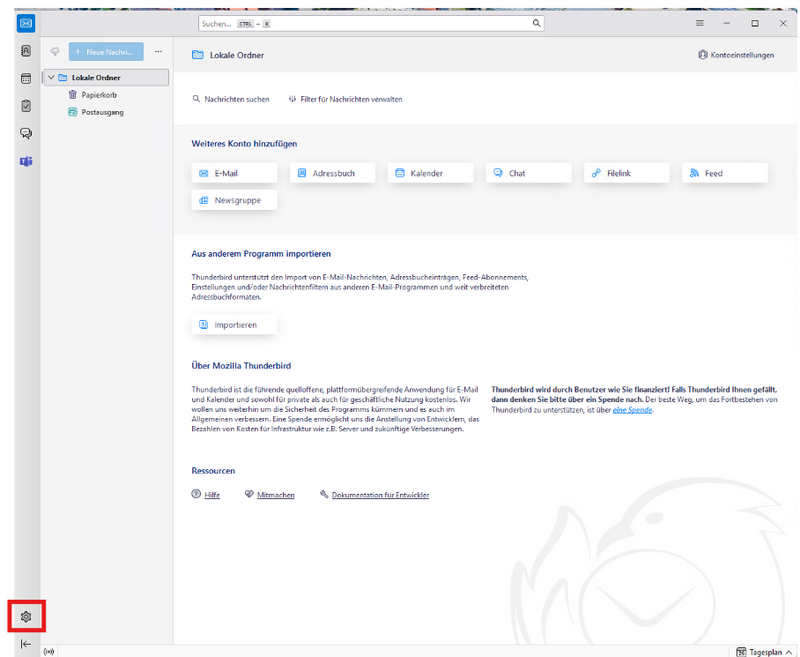Add a Chat account
The image size is (800, 657).
[529, 173]
